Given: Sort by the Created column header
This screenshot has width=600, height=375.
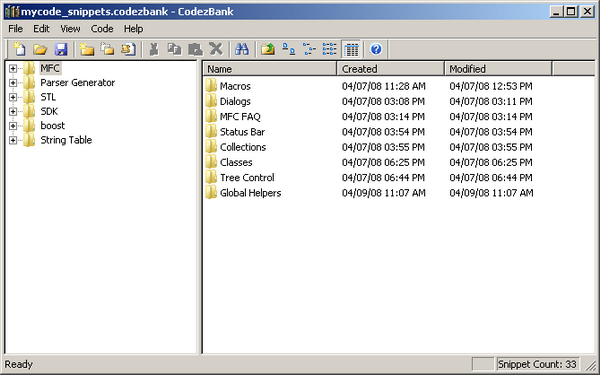Looking at the screenshot, I should [x=391, y=69].
